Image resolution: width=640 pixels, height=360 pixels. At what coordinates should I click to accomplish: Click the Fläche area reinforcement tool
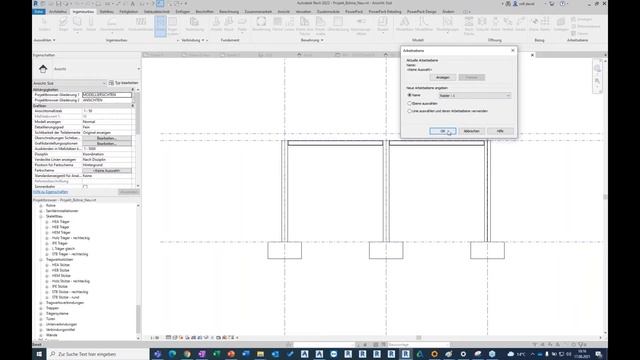tap(278, 24)
